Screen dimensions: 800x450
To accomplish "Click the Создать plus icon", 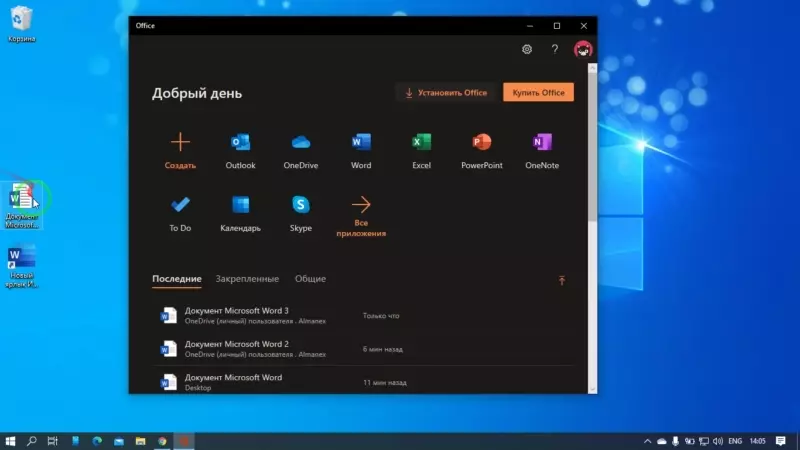I will [180, 142].
